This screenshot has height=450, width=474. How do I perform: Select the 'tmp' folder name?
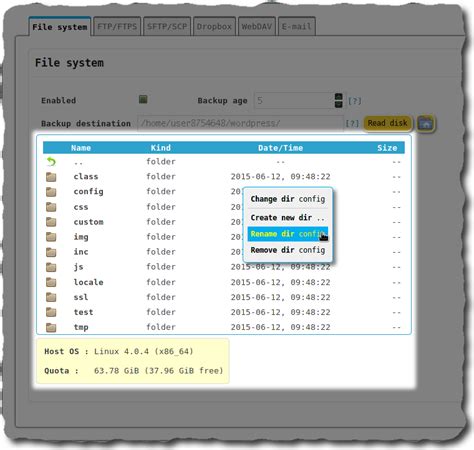(81, 327)
